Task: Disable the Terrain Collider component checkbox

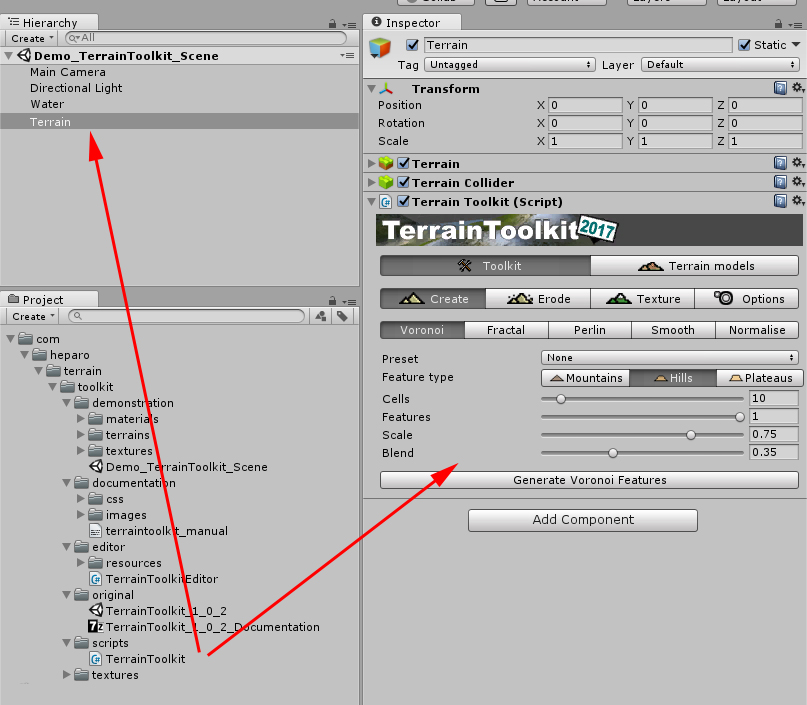Action: click(404, 182)
